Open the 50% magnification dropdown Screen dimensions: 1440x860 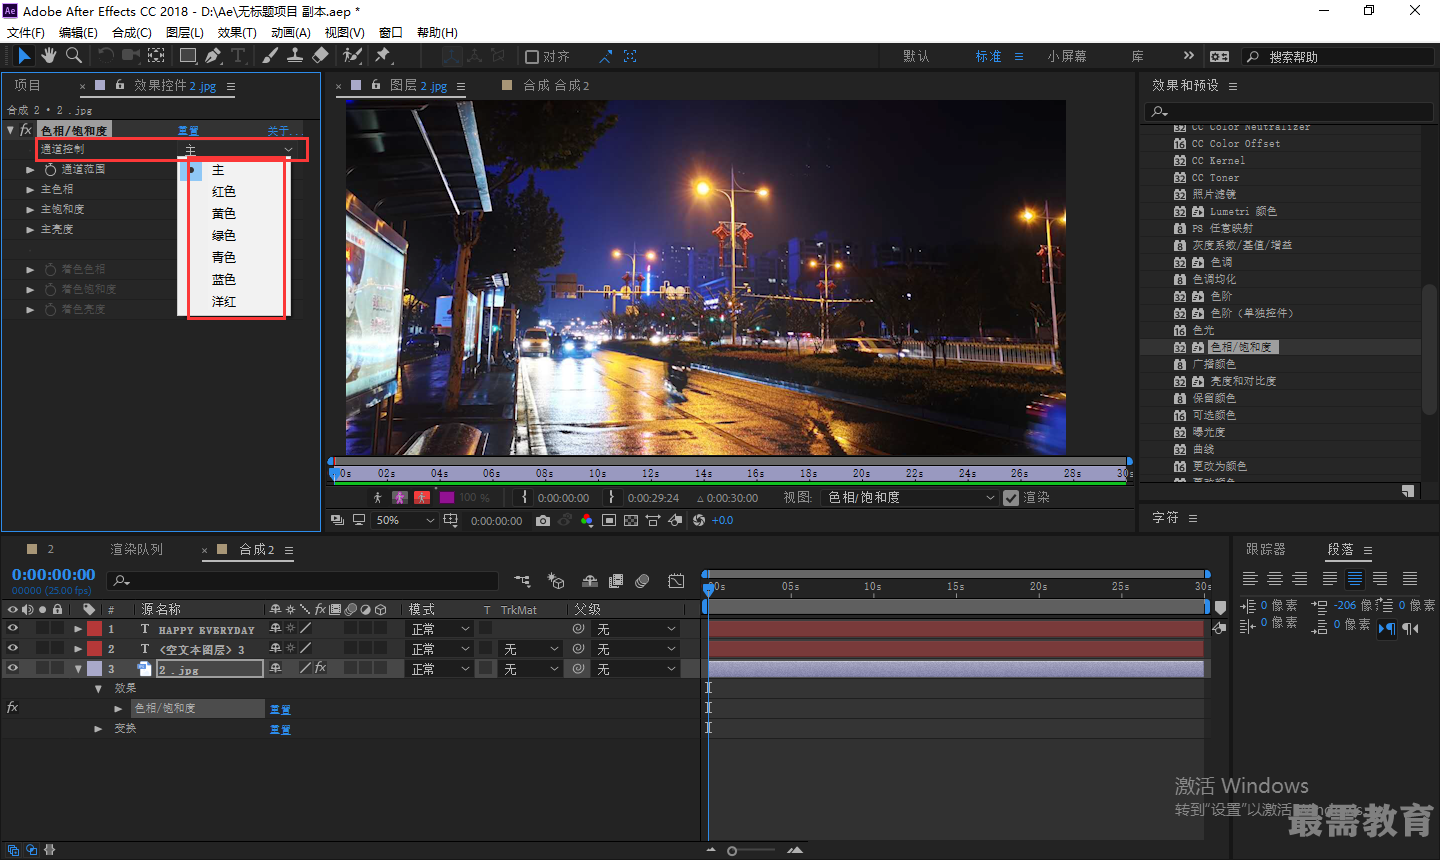tap(405, 521)
